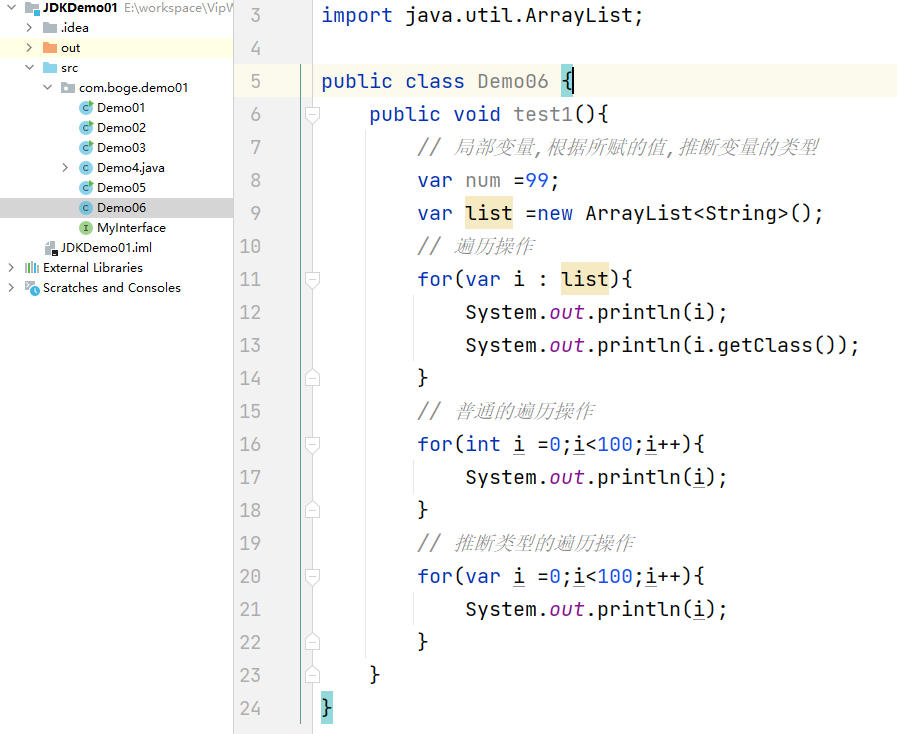Click fold end marker on line 18
This screenshot has width=897, height=734.
click(312, 510)
